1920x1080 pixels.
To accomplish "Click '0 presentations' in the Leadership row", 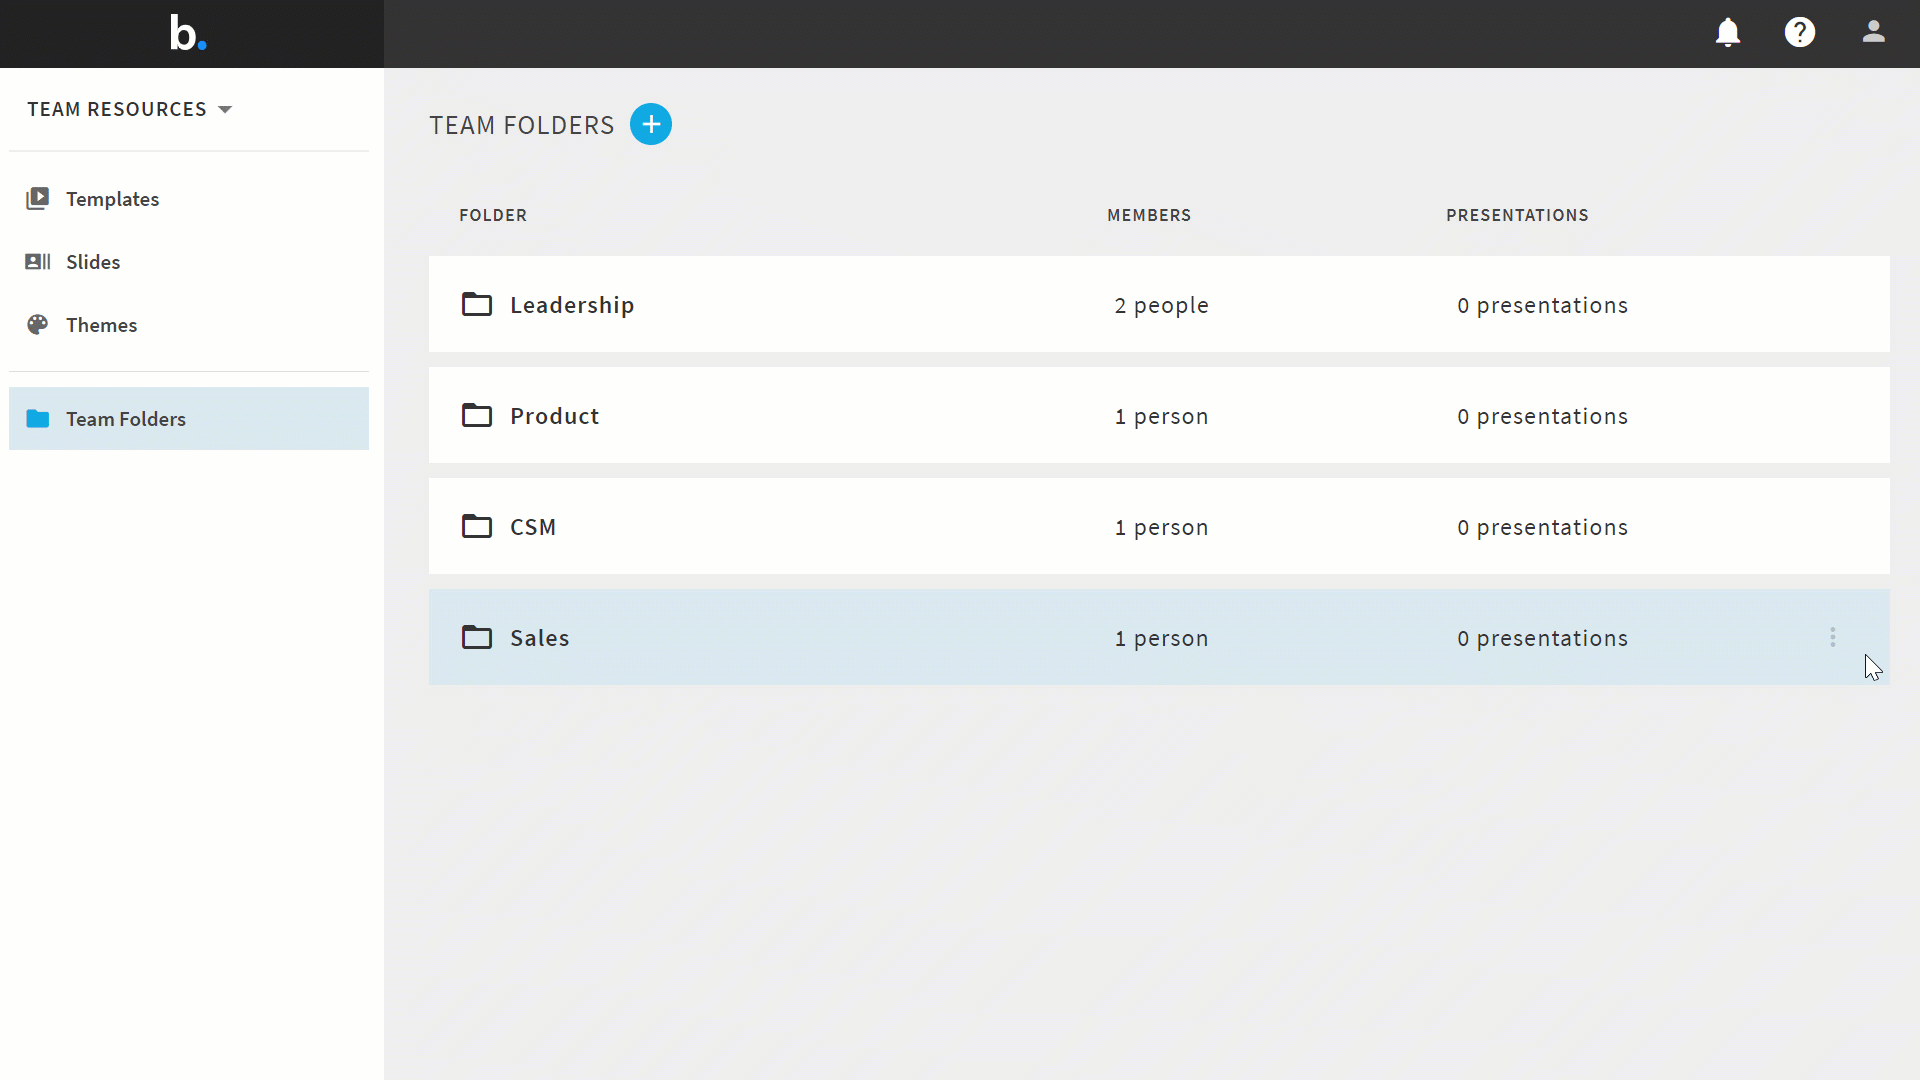I will click(1542, 305).
